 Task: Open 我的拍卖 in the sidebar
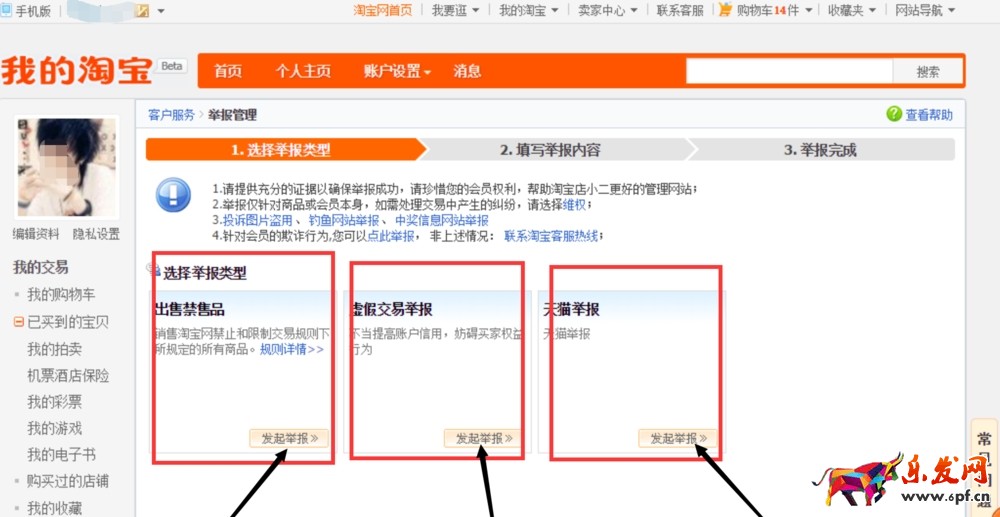[54, 349]
